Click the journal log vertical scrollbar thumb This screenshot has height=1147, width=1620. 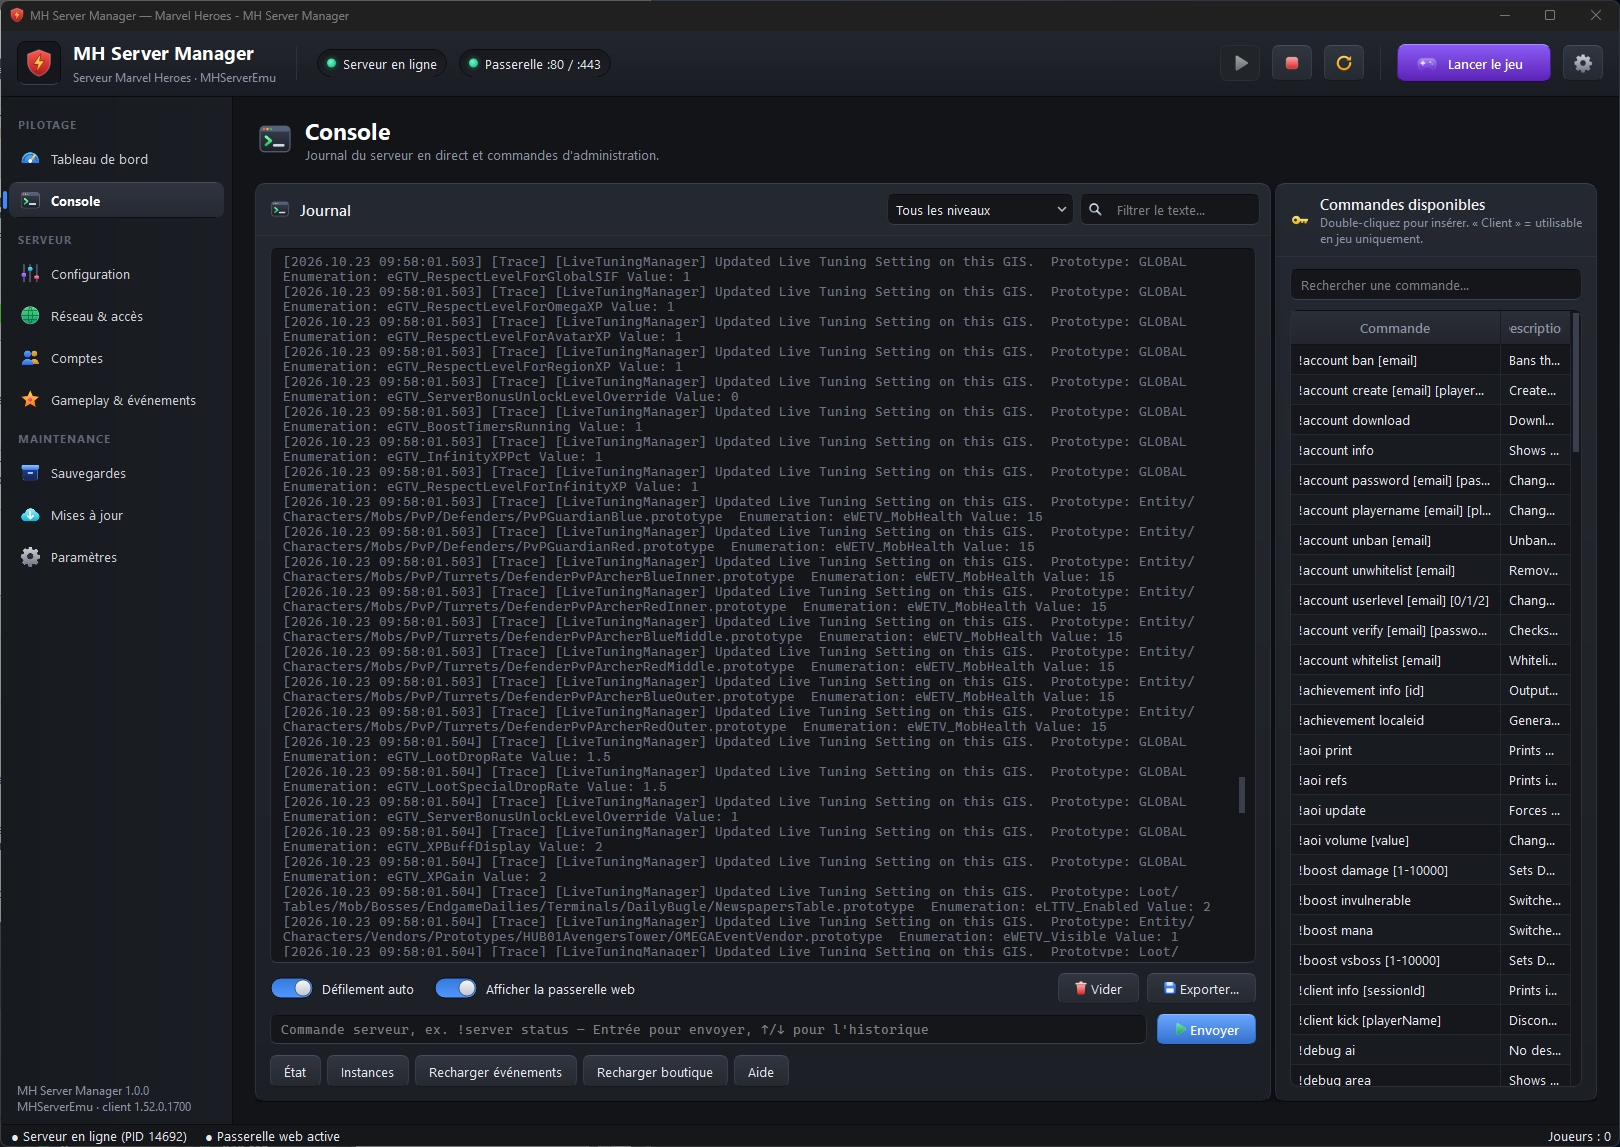coord(1242,795)
